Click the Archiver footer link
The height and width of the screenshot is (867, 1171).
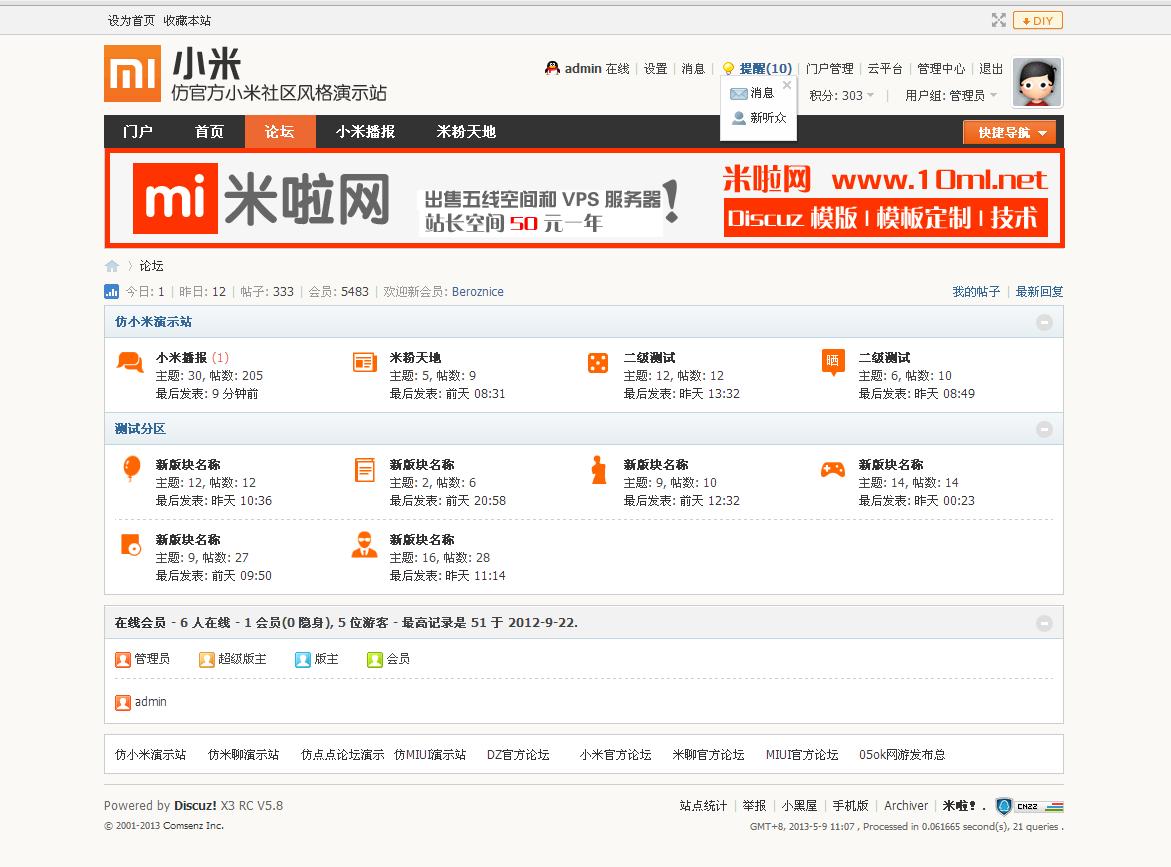click(906, 806)
